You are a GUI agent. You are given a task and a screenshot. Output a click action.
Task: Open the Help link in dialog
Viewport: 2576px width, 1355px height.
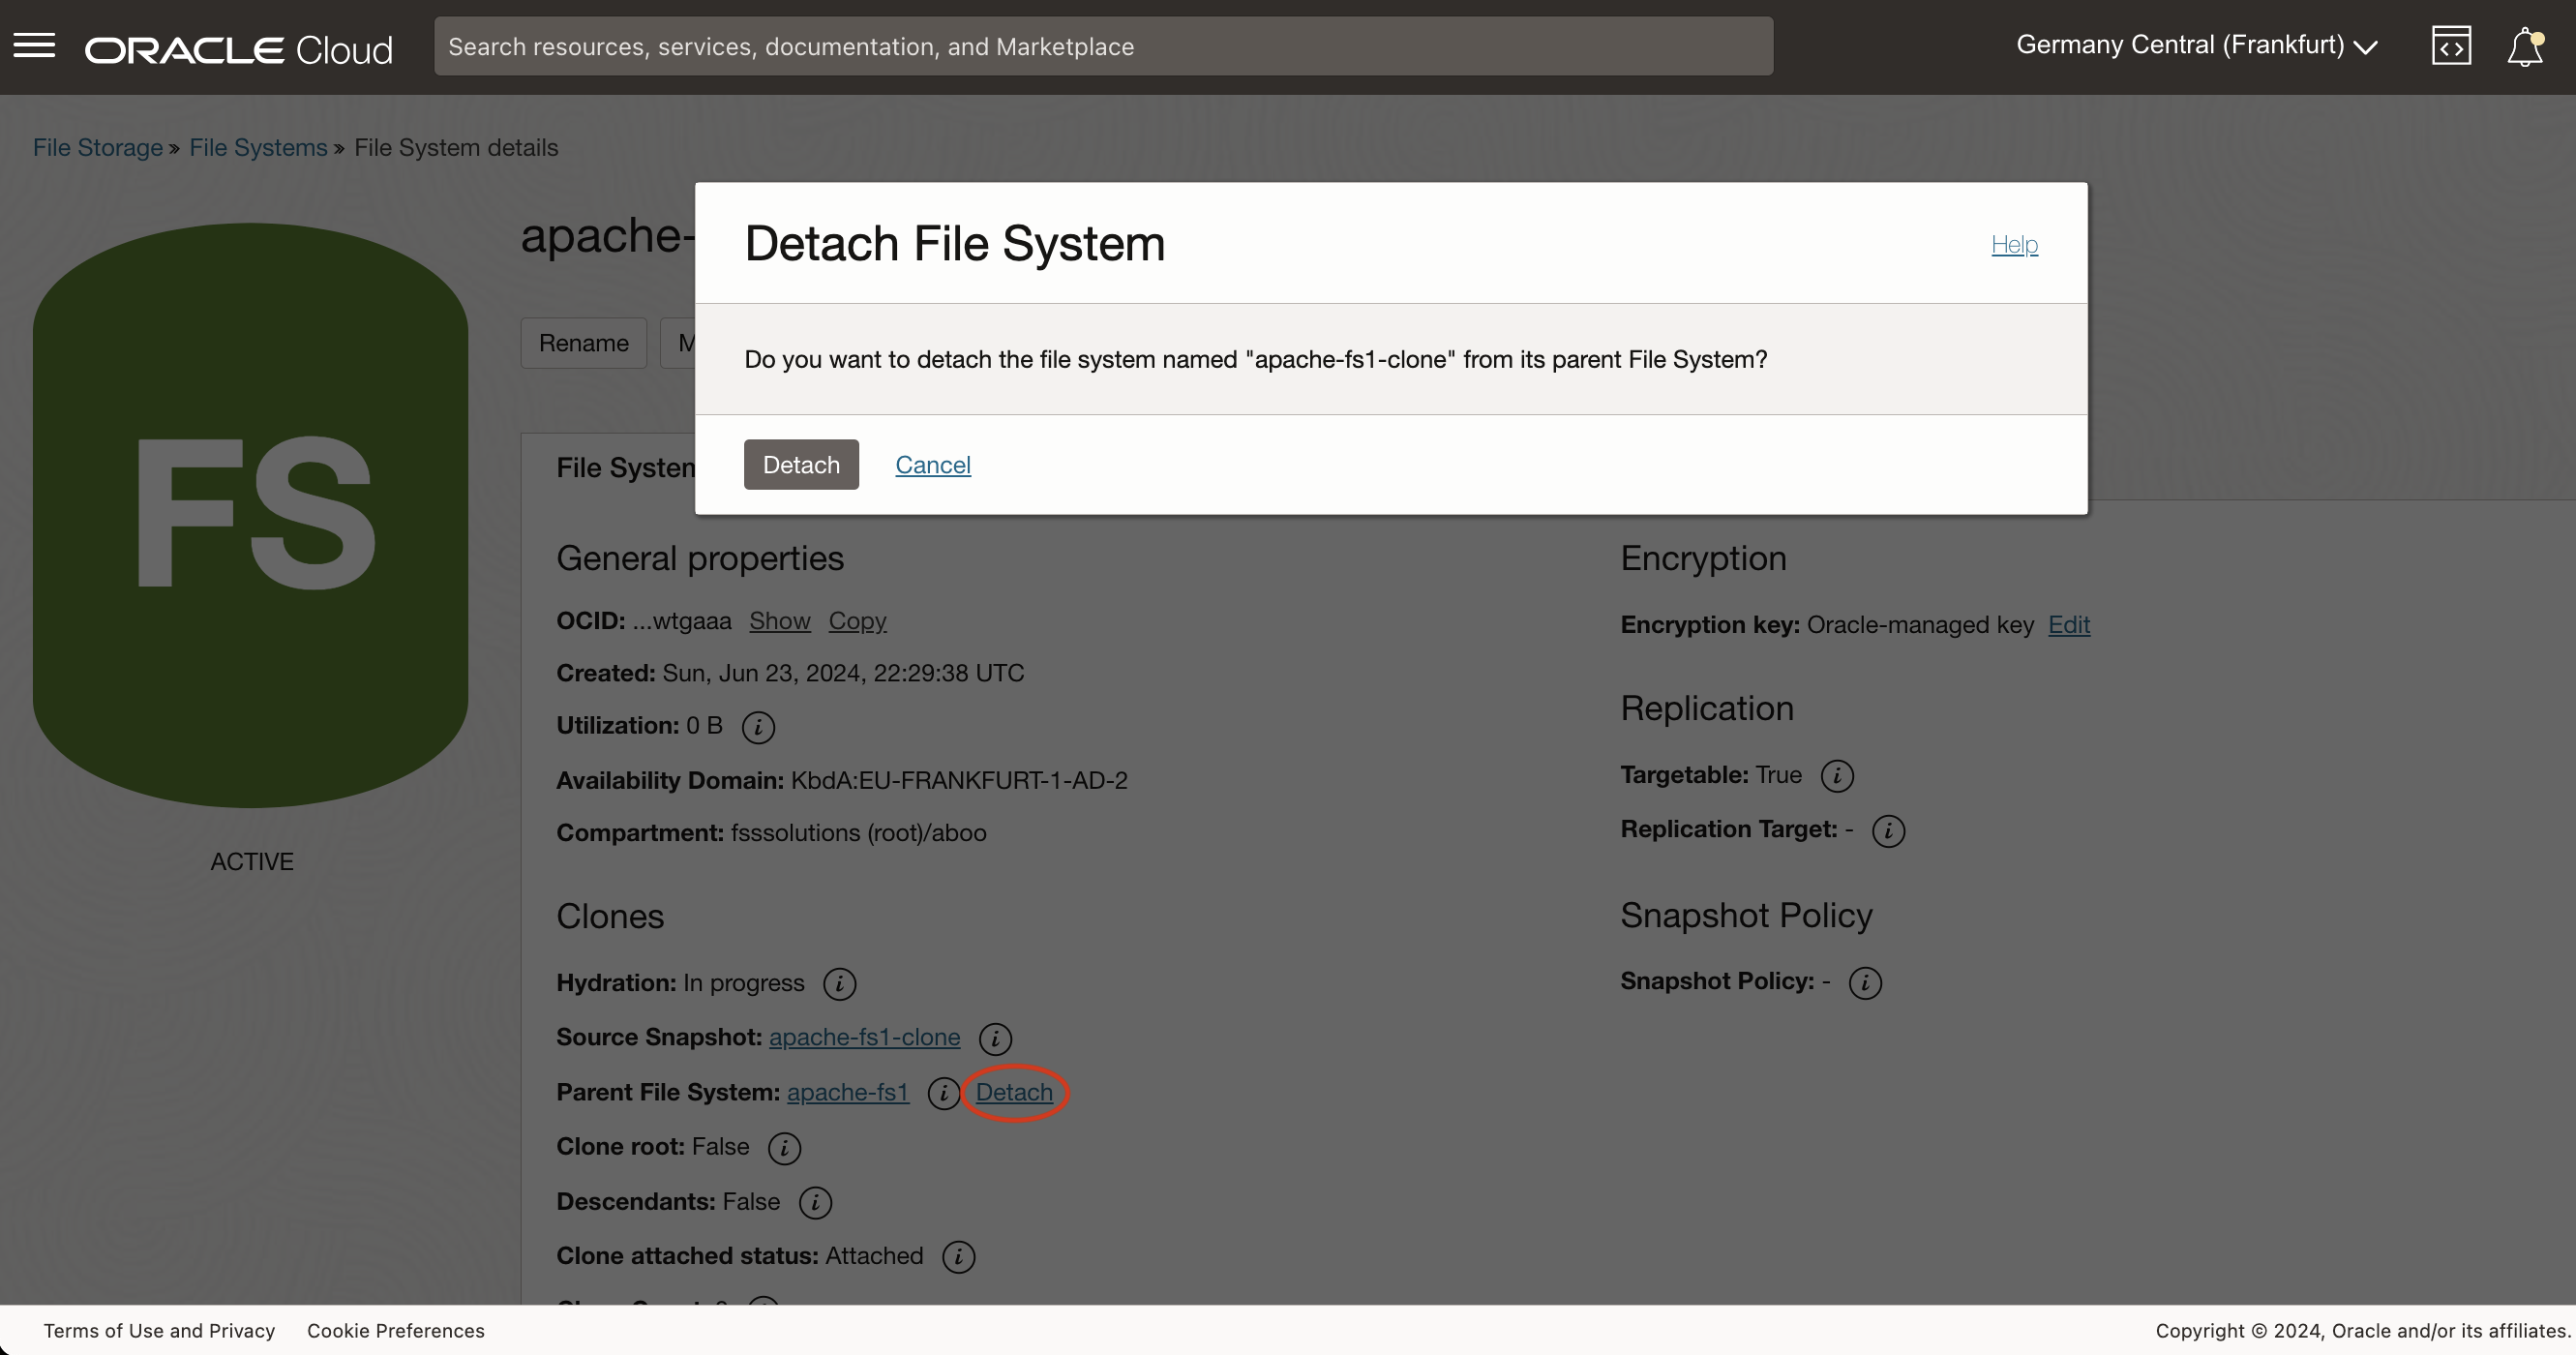(2013, 244)
